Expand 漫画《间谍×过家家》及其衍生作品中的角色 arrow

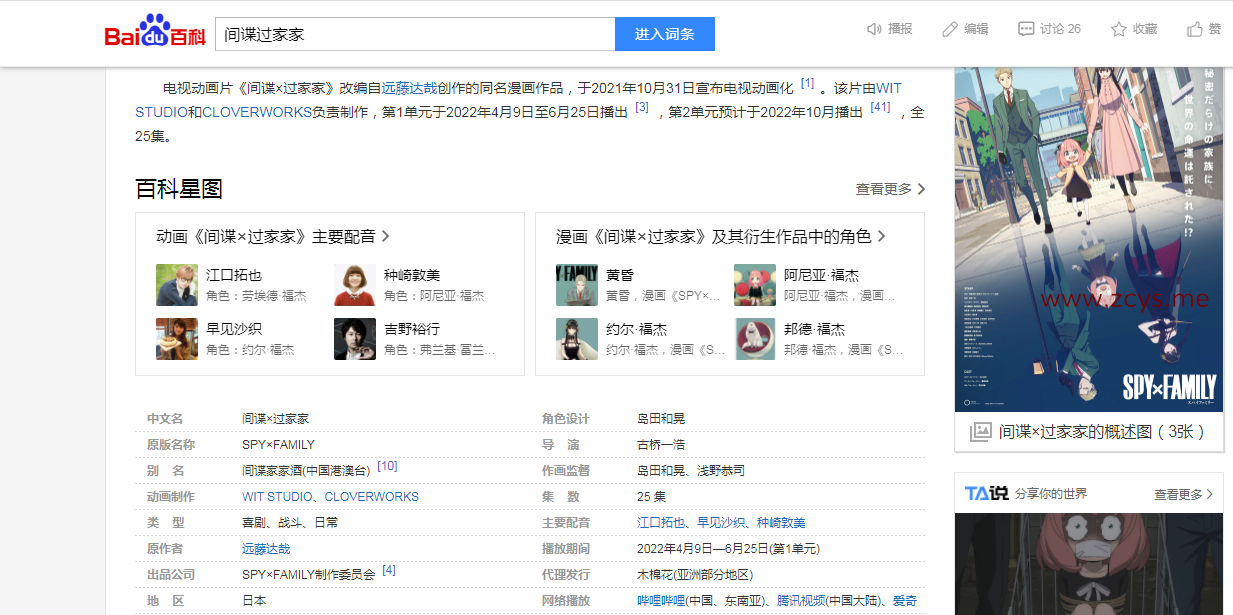pyautogui.click(x=882, y=237)
